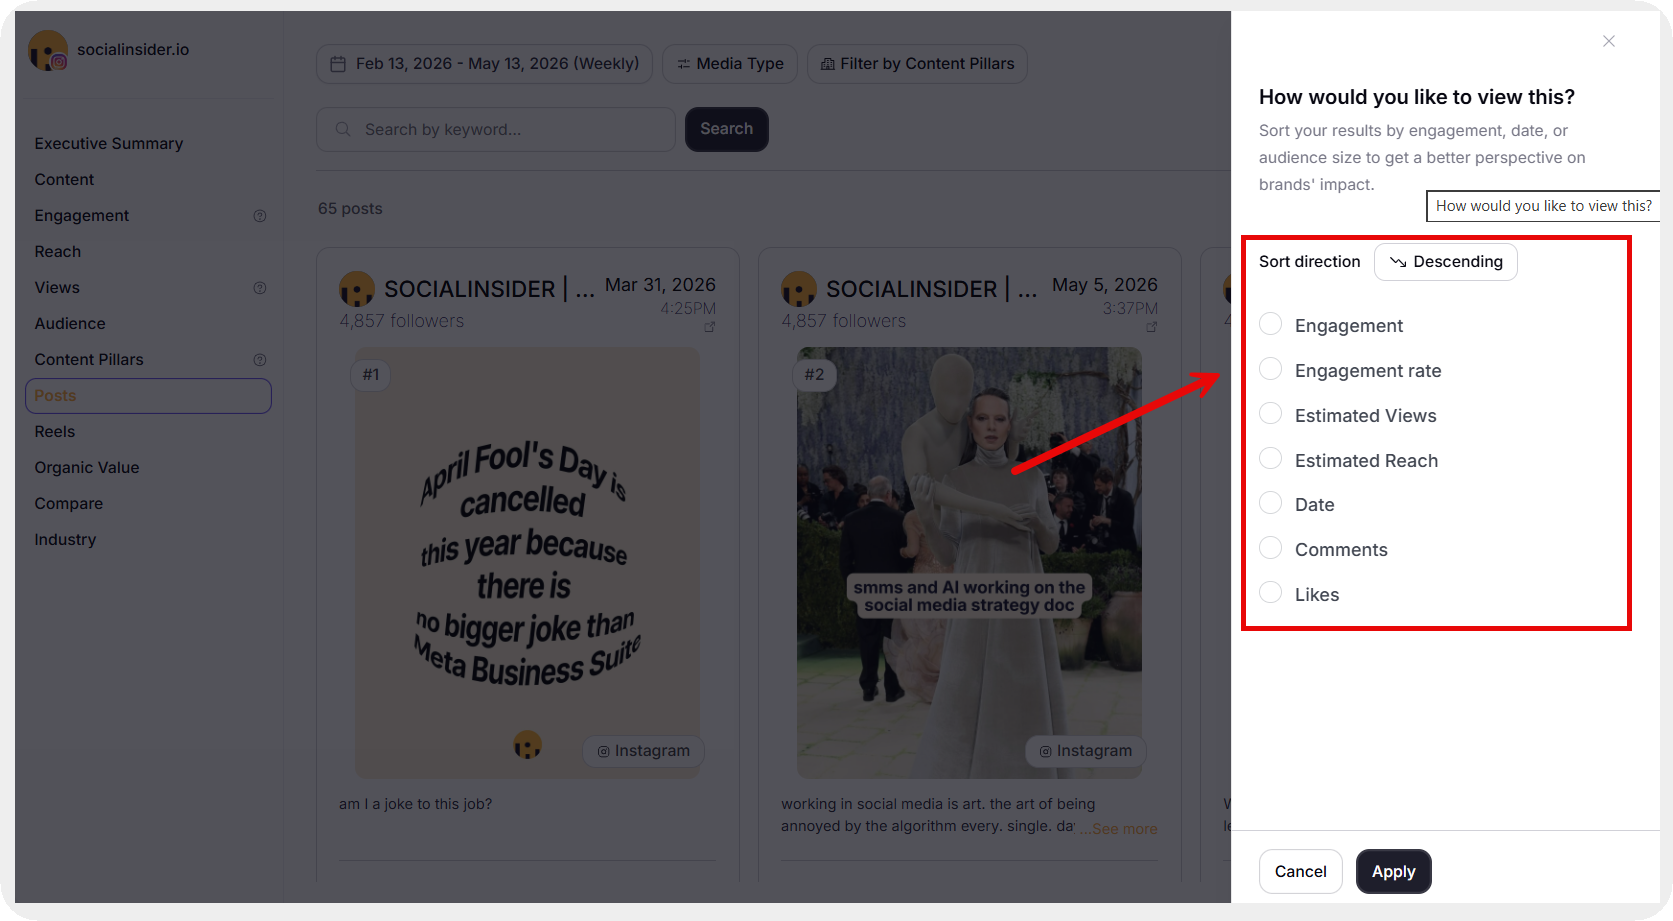Click the #1 rank badge
This screenshot has height=921, width=1673.
[371, 375]
